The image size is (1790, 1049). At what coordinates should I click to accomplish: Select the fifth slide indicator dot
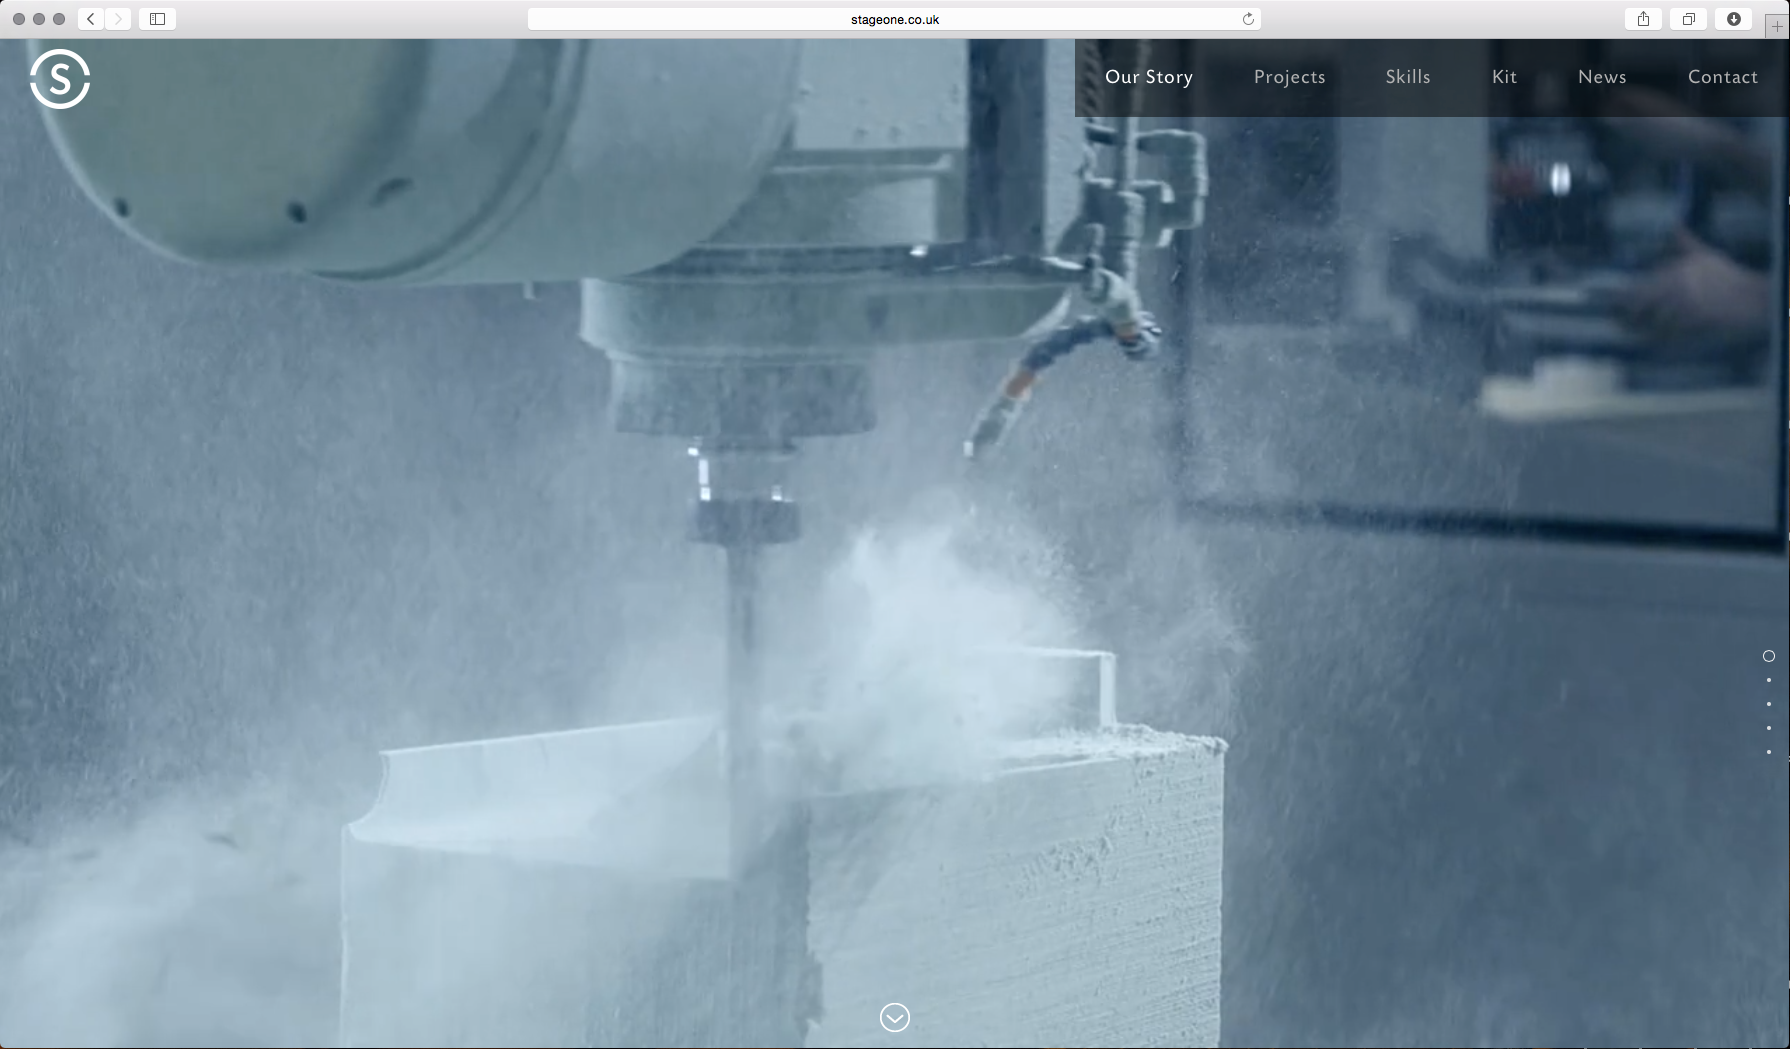click(1769, 752)
